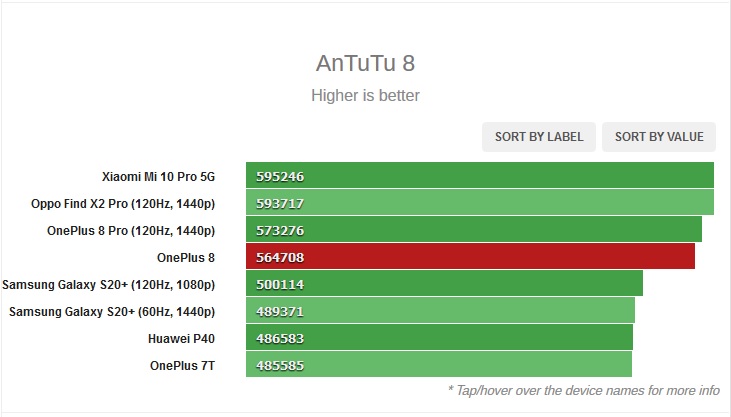Click the OnePlus 7T device name
The width and height of the screenshot is (731, 417).
[182, 366]
